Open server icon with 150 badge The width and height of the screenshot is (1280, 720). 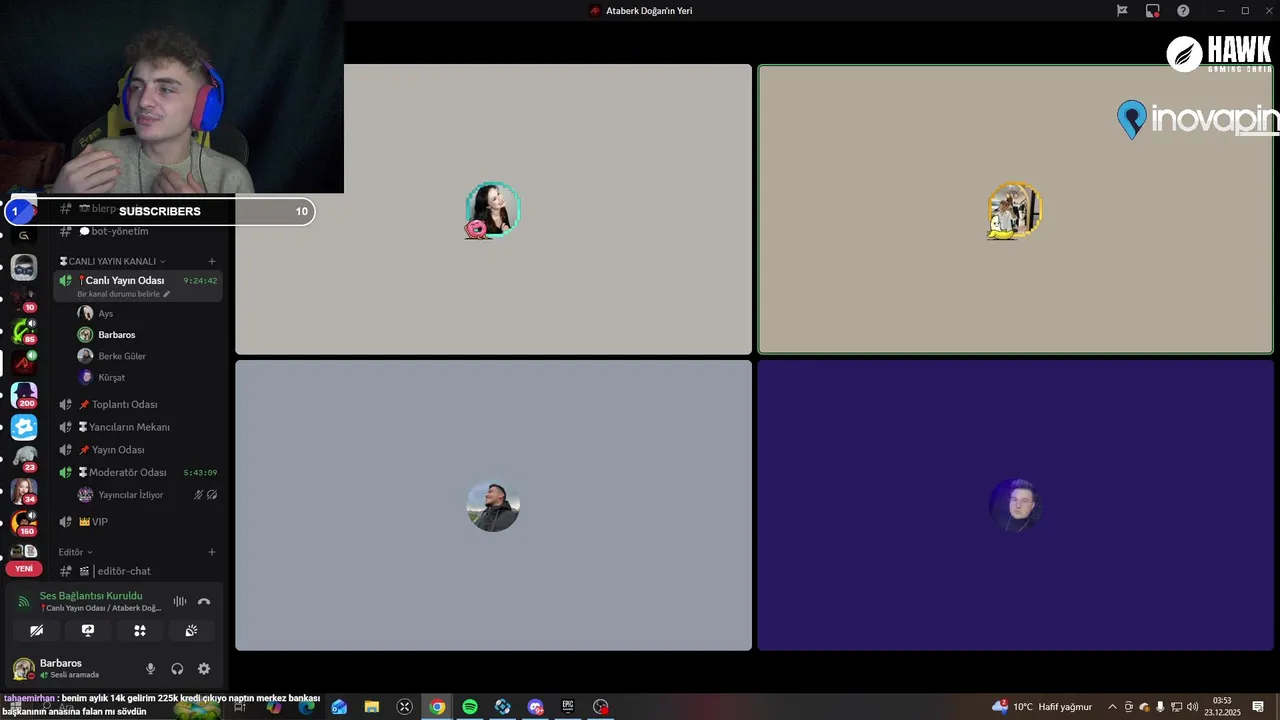coord(24,523)
